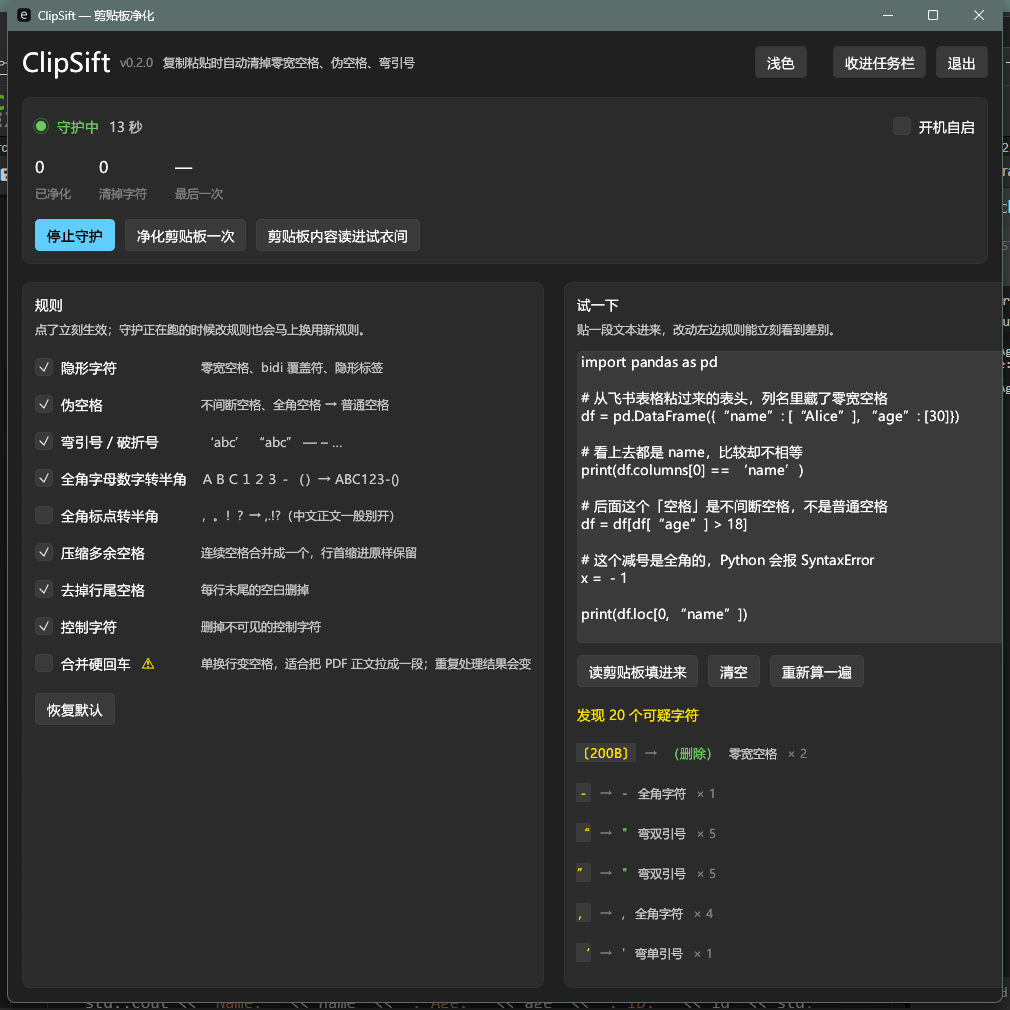Click 收进任务栏 to minimize to tray

point(879,62)
